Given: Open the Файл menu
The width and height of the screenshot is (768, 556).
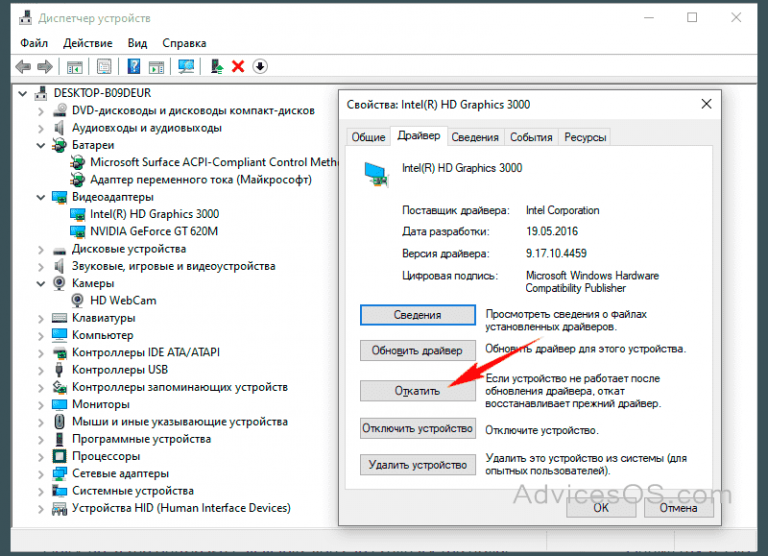Looking at the screenshot, I should [34, 43].
